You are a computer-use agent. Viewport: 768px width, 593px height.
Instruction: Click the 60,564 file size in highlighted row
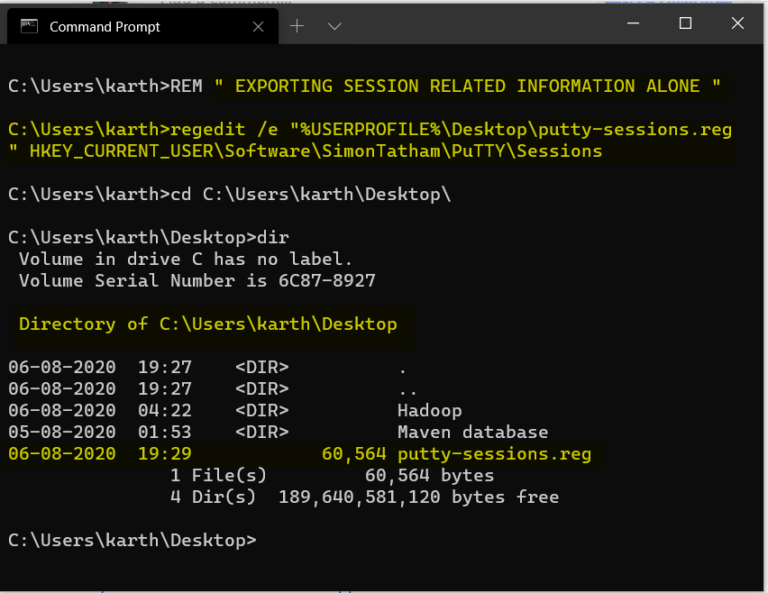(354, 454)
